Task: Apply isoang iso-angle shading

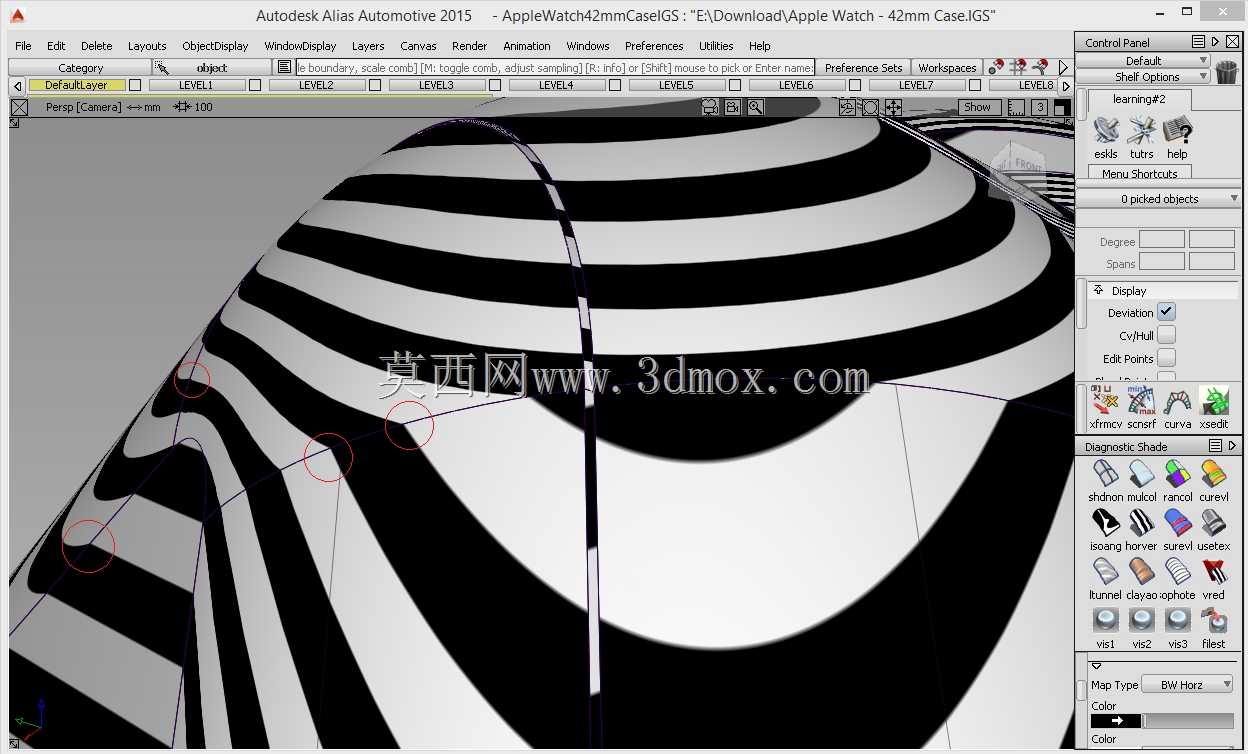Action: (x=1105, y=523)
